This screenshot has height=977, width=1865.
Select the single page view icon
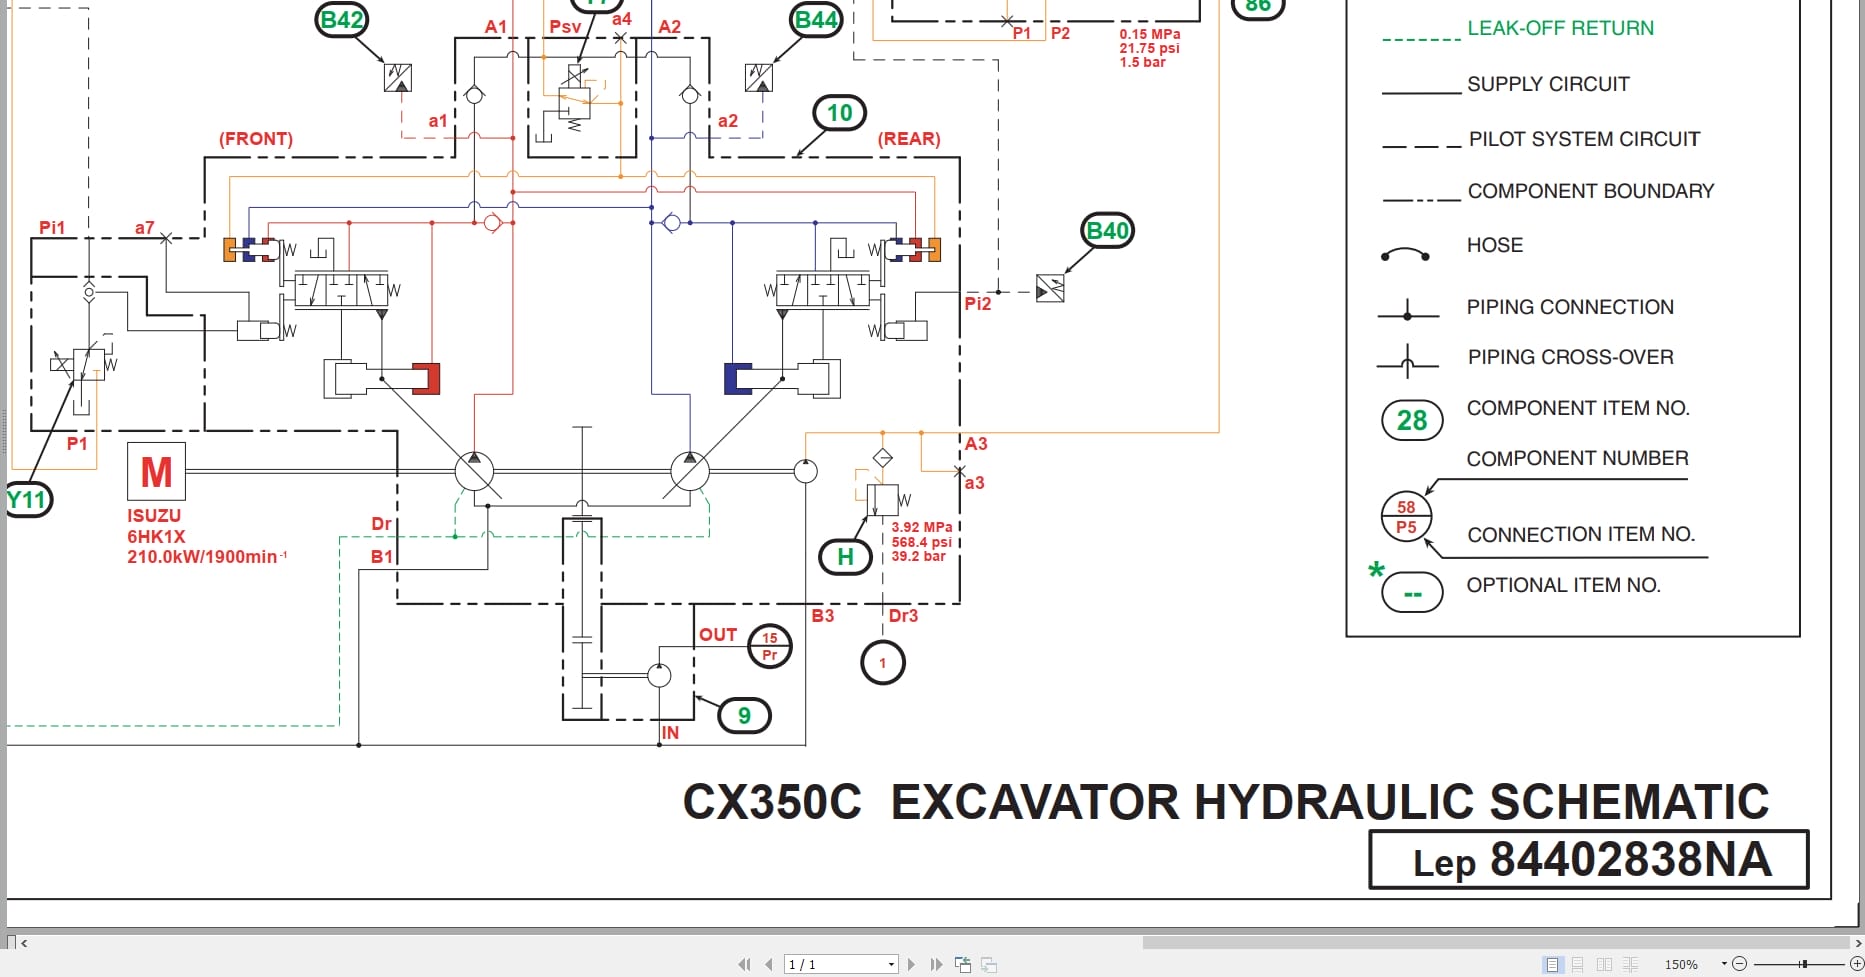[x=1552, y=963]
